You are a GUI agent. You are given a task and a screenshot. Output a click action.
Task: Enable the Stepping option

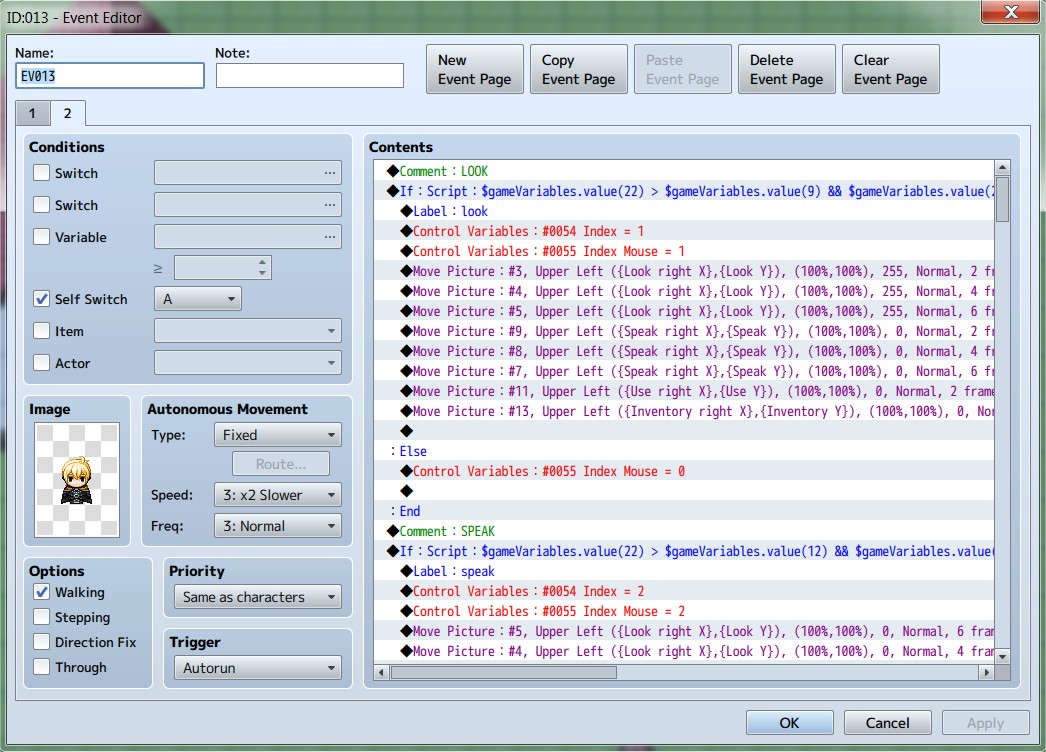[41, 617]
